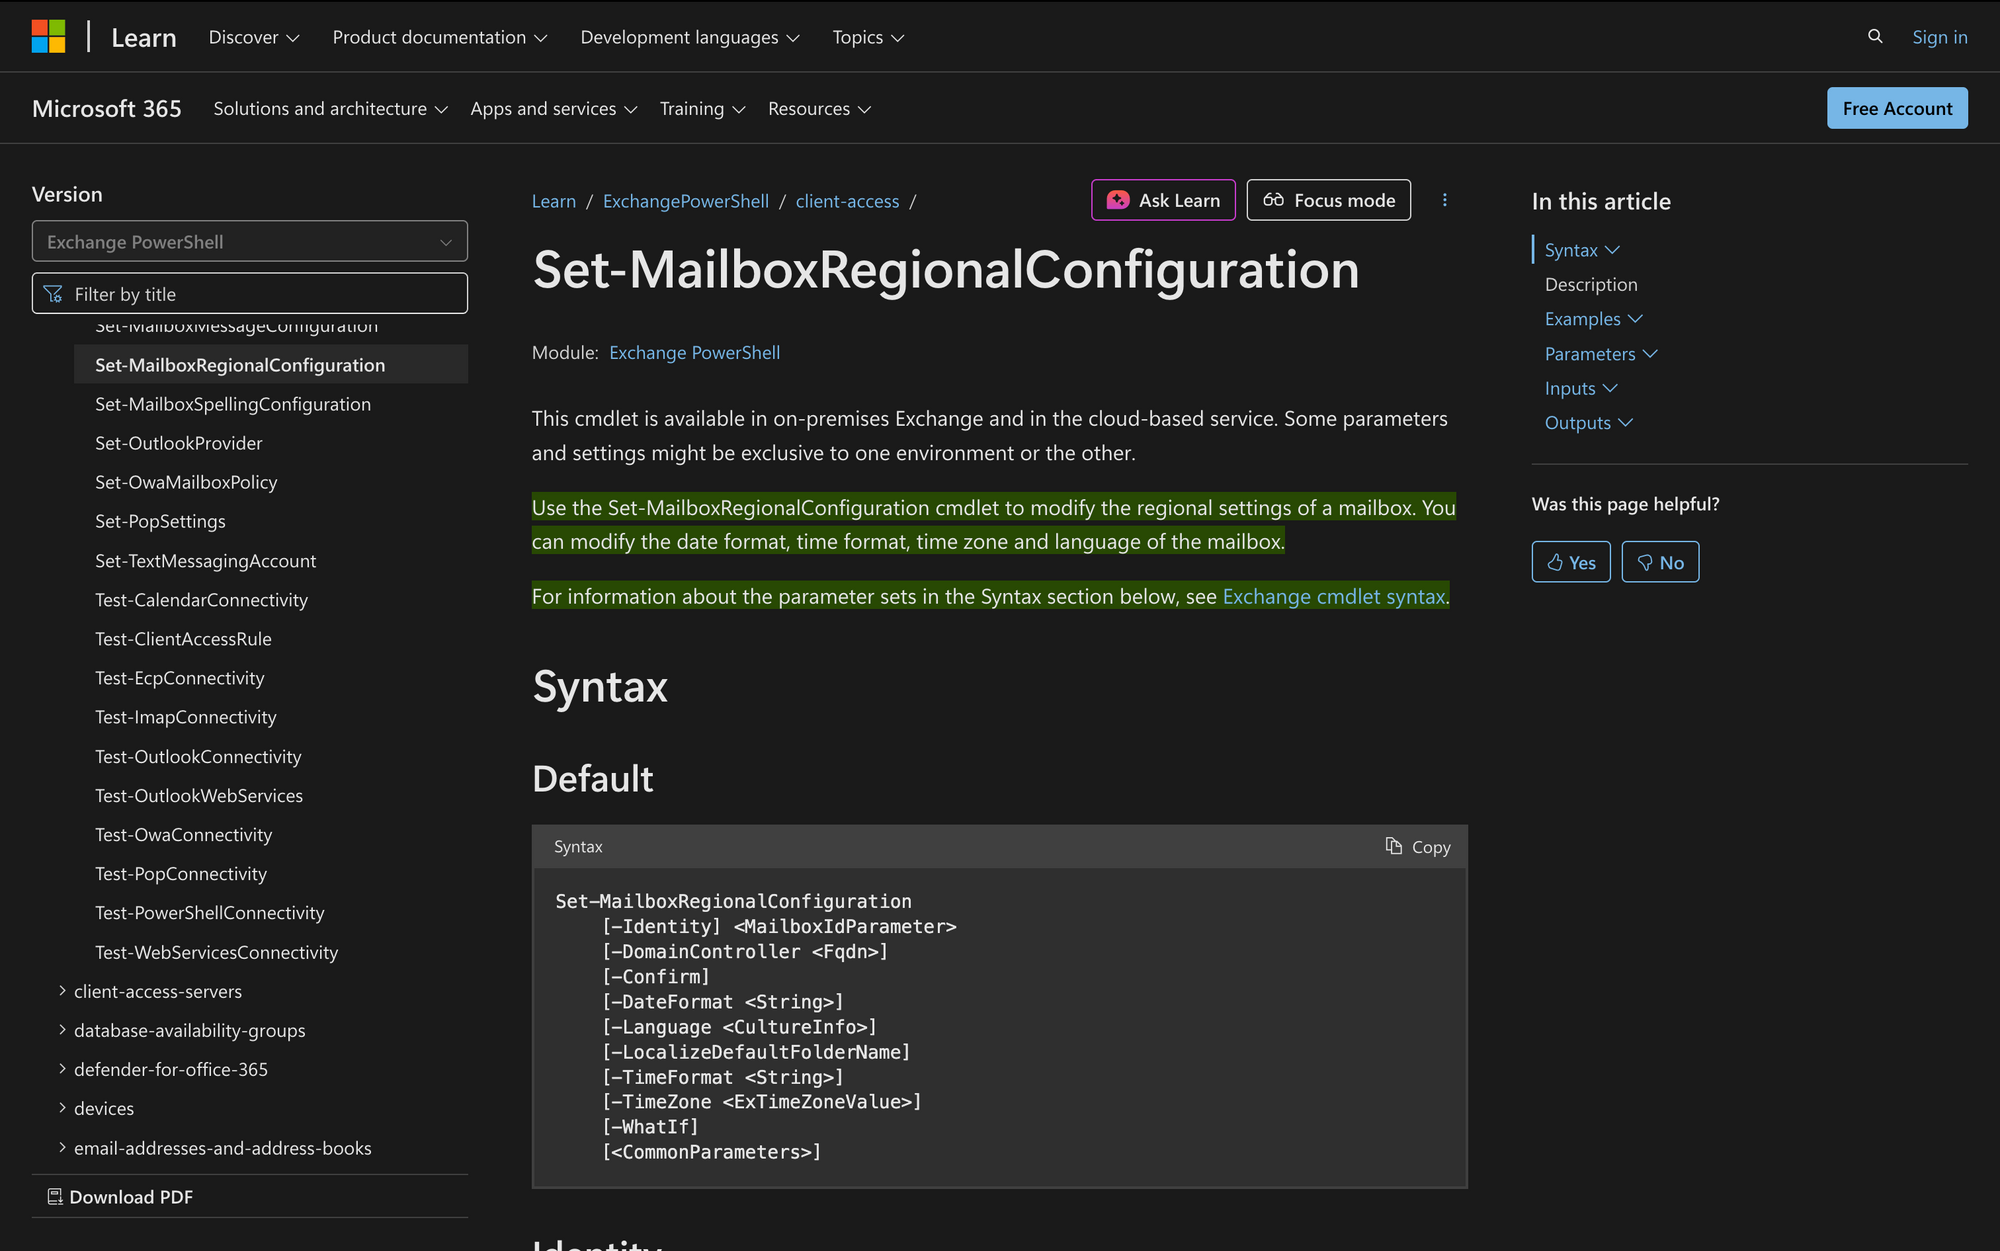Open the search magnifier icon
Screen dimensions: 2000x1251
click(1875, 37)
